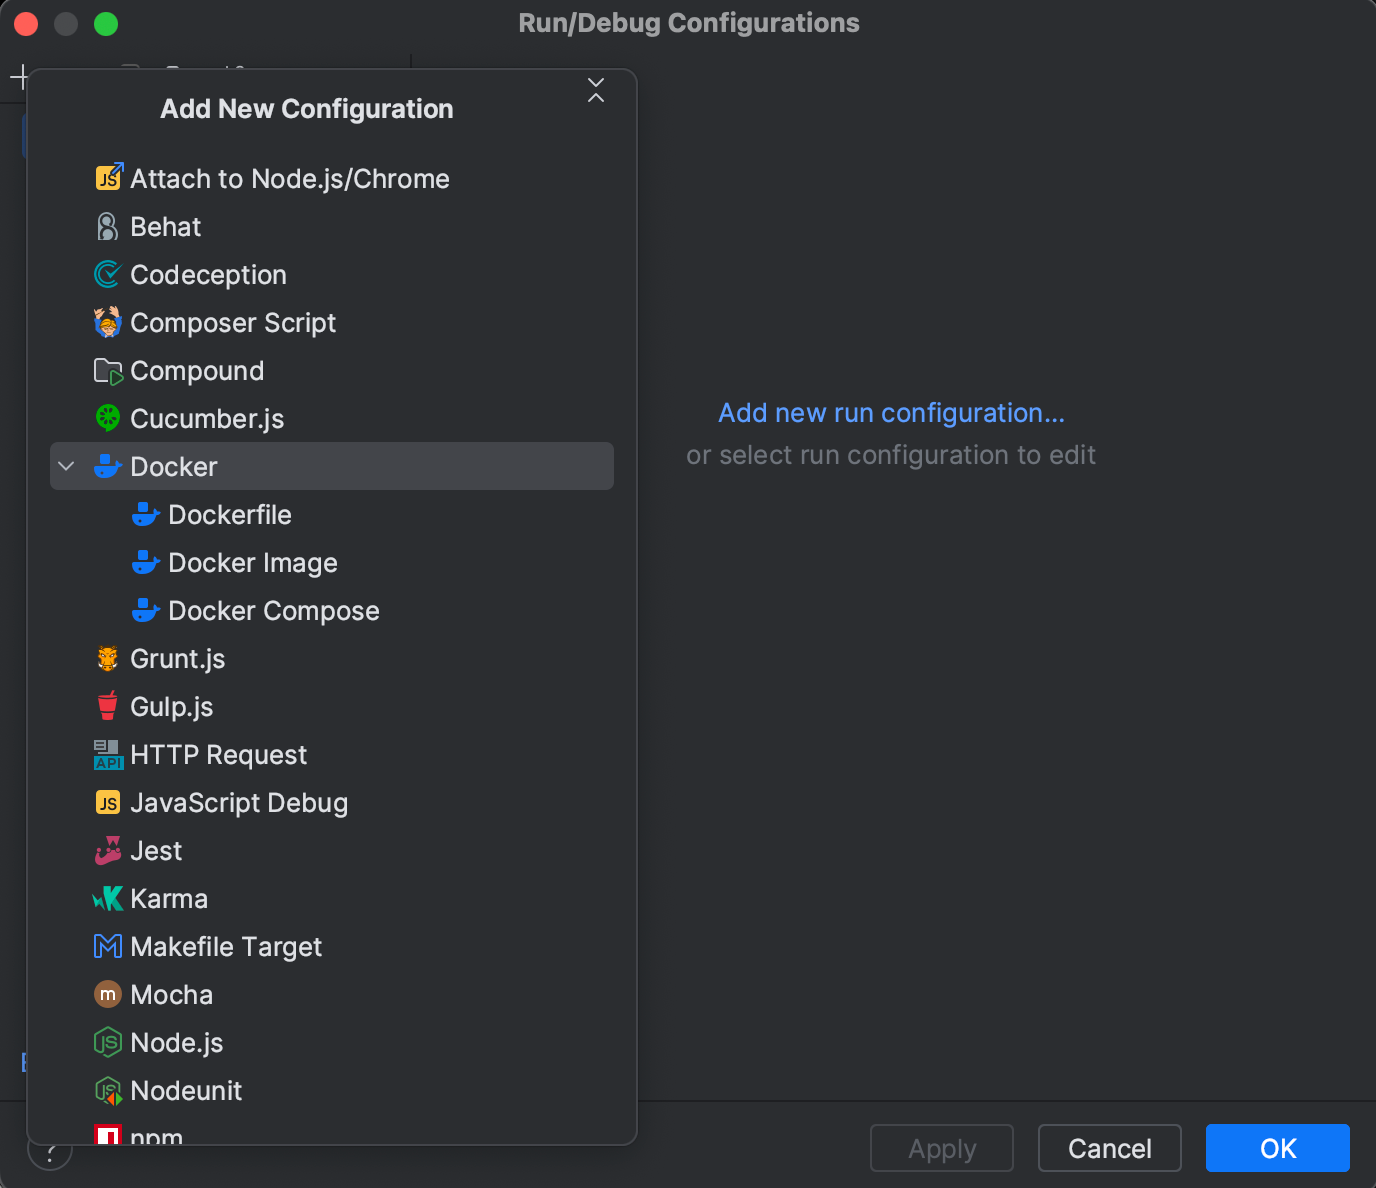Click the Cancel button
The image size is (1376, 1188).
1109,1148
